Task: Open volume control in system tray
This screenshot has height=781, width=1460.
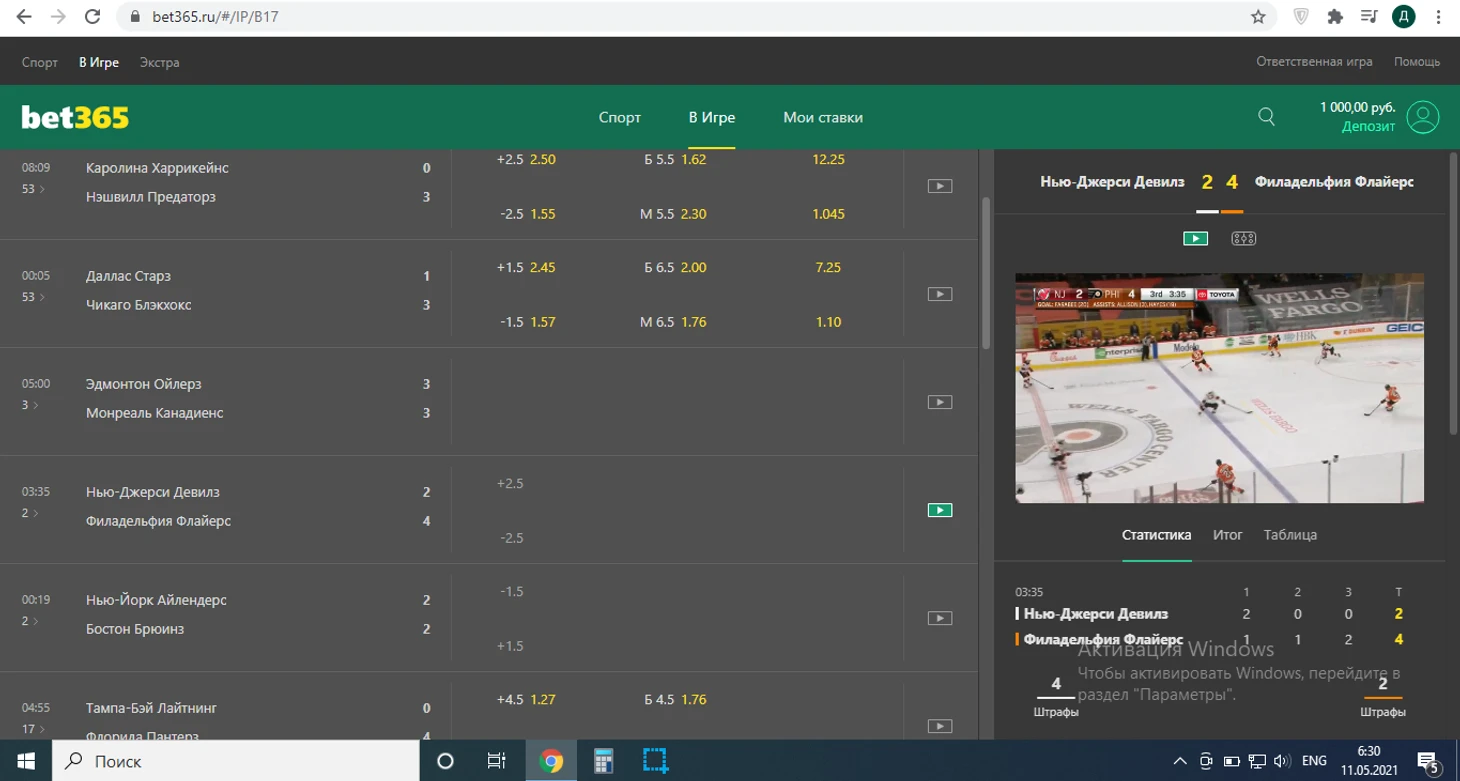Action: (x=1281, y=762)
